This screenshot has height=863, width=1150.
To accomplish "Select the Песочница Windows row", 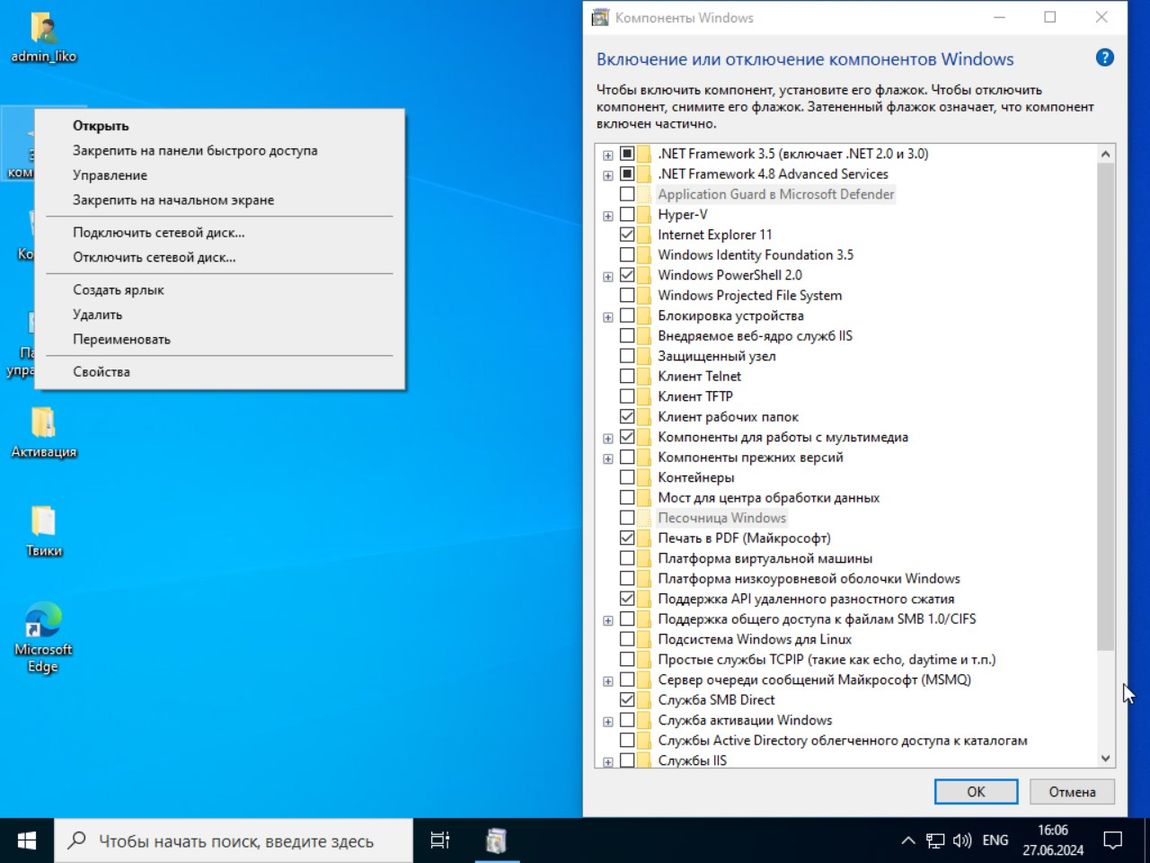I will point(722,518).
